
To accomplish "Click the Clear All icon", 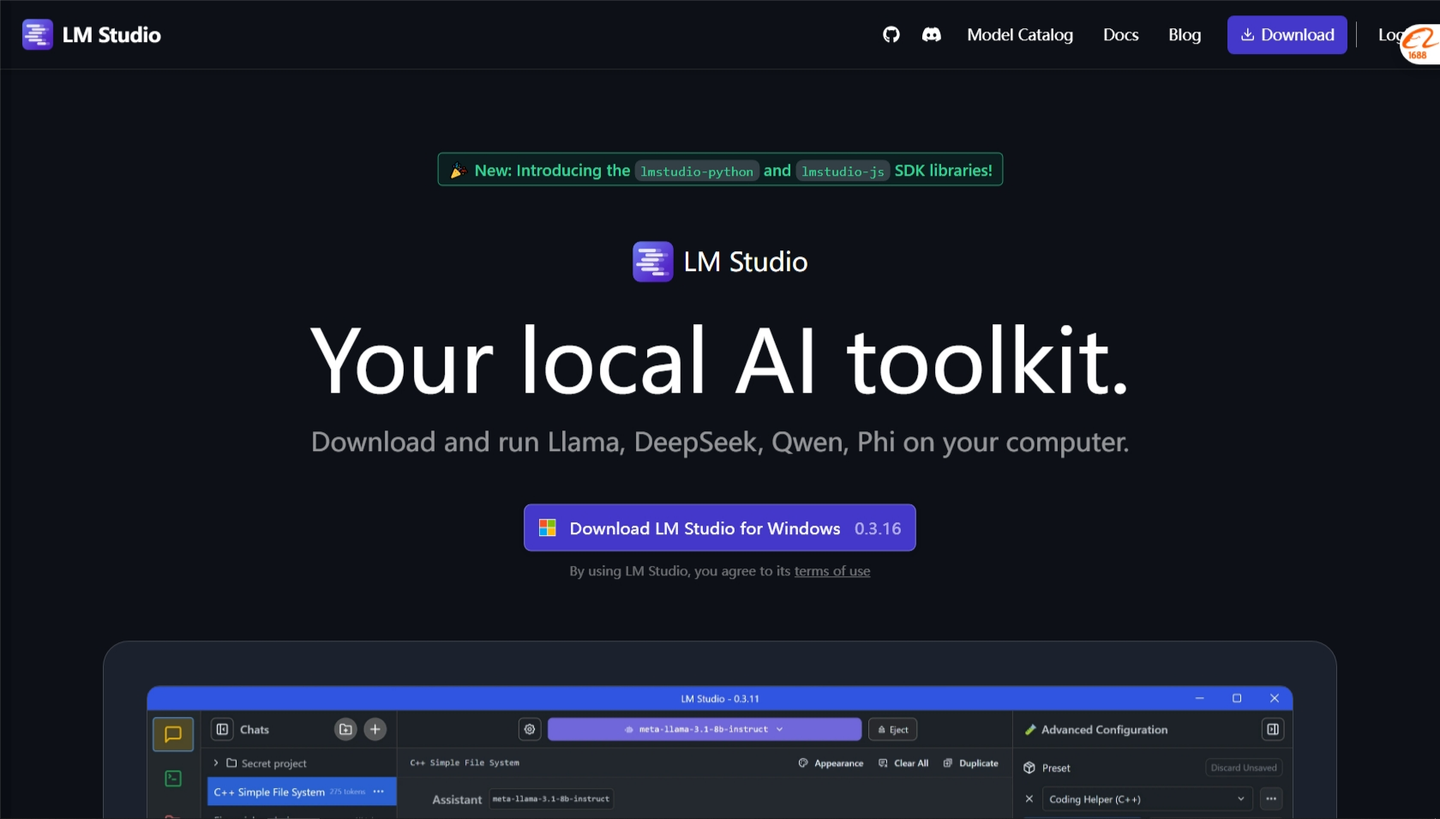I will [903, 762].
